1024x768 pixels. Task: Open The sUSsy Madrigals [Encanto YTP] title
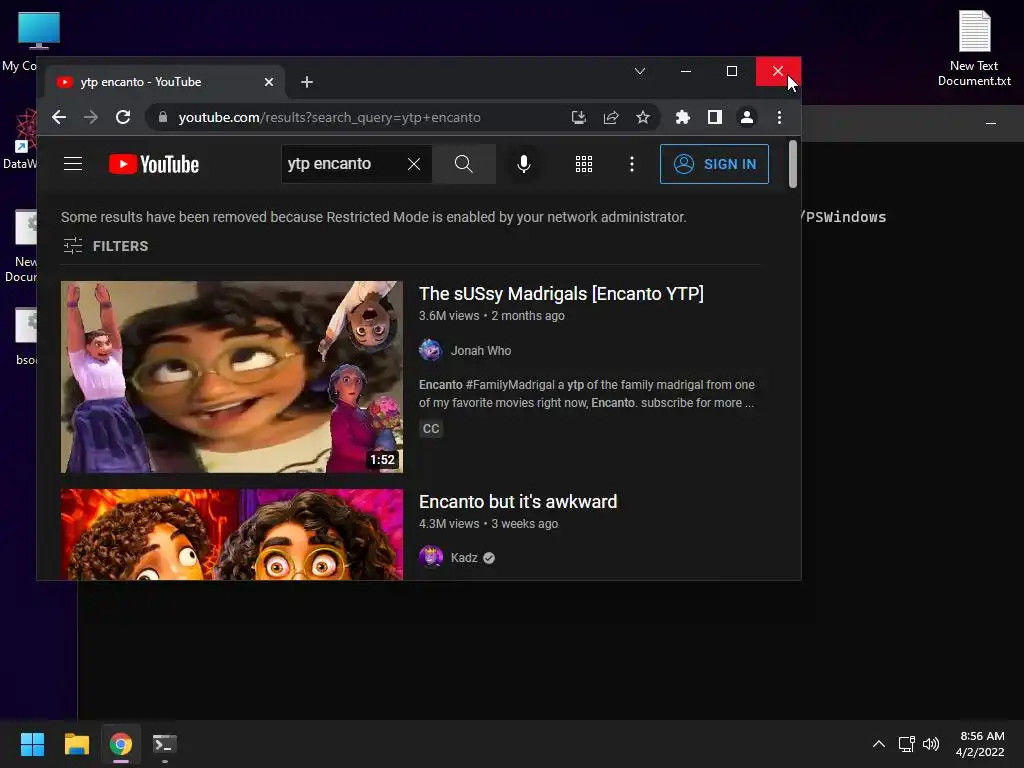click(561, 294)
